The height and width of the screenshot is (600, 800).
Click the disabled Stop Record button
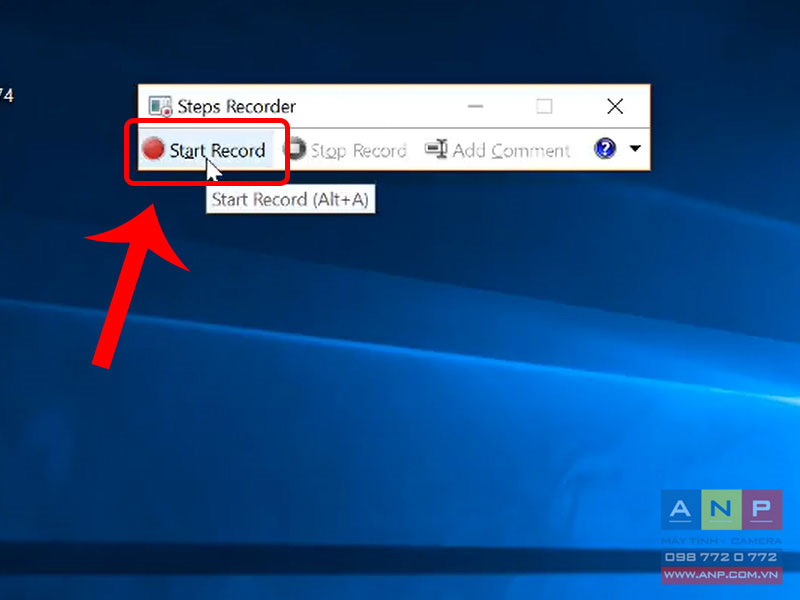(345, 150)
